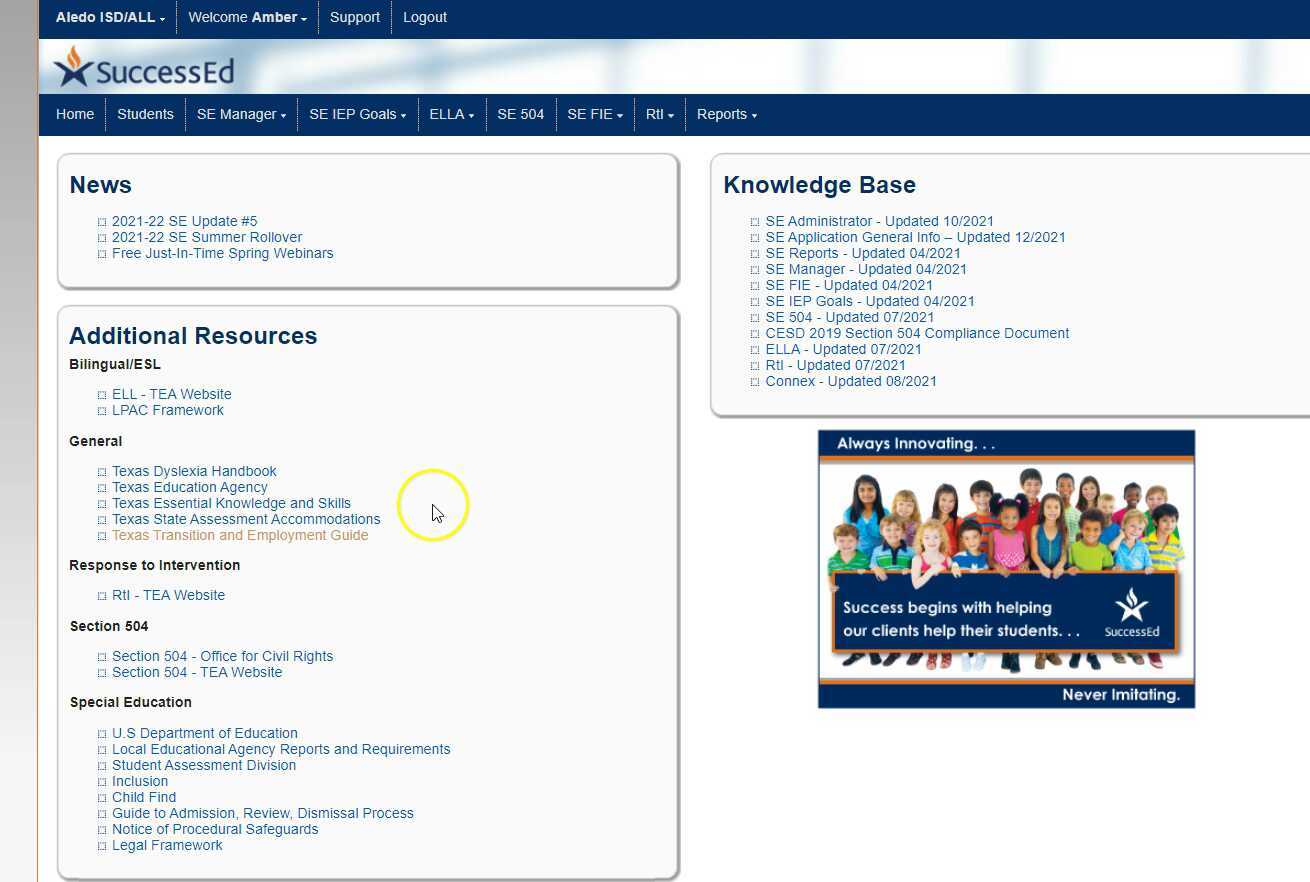This screenshot has height=882, width=1310.
Task: Select the SE 504 navigation tab
Action: click(x=520, y=114)
